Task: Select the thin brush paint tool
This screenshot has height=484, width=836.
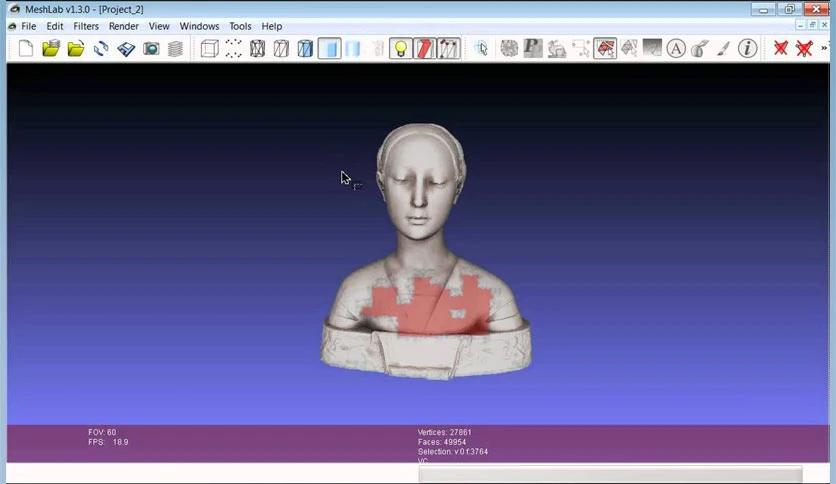Action: (724, 49)
